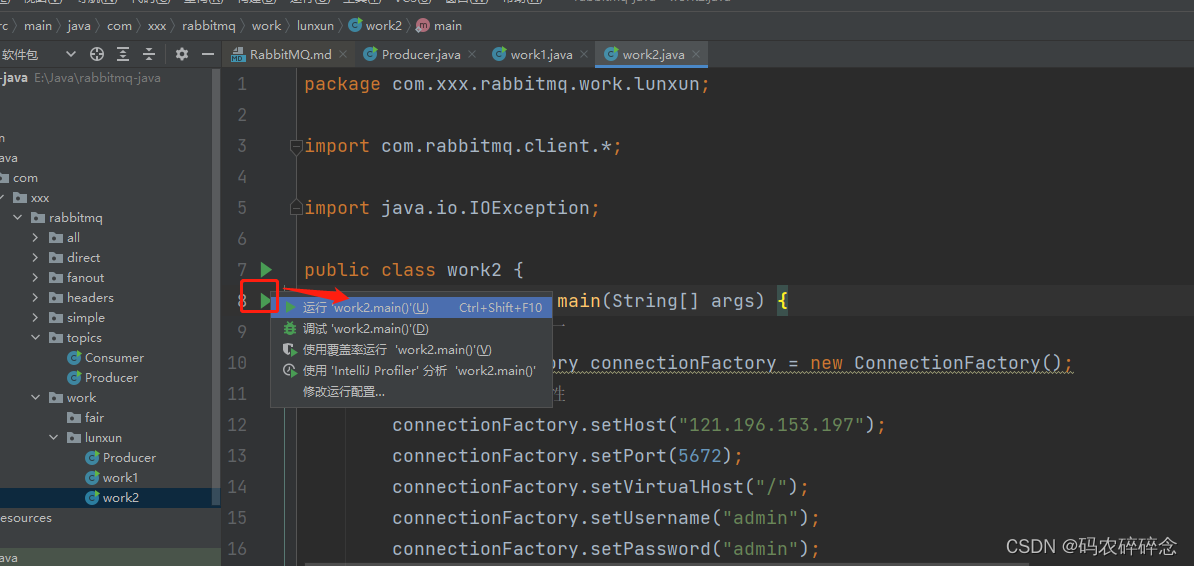Select IntelliJ Profiler 分析 menu entry
The height and width of the screenshot is (566, 1194).
point(412,371)
